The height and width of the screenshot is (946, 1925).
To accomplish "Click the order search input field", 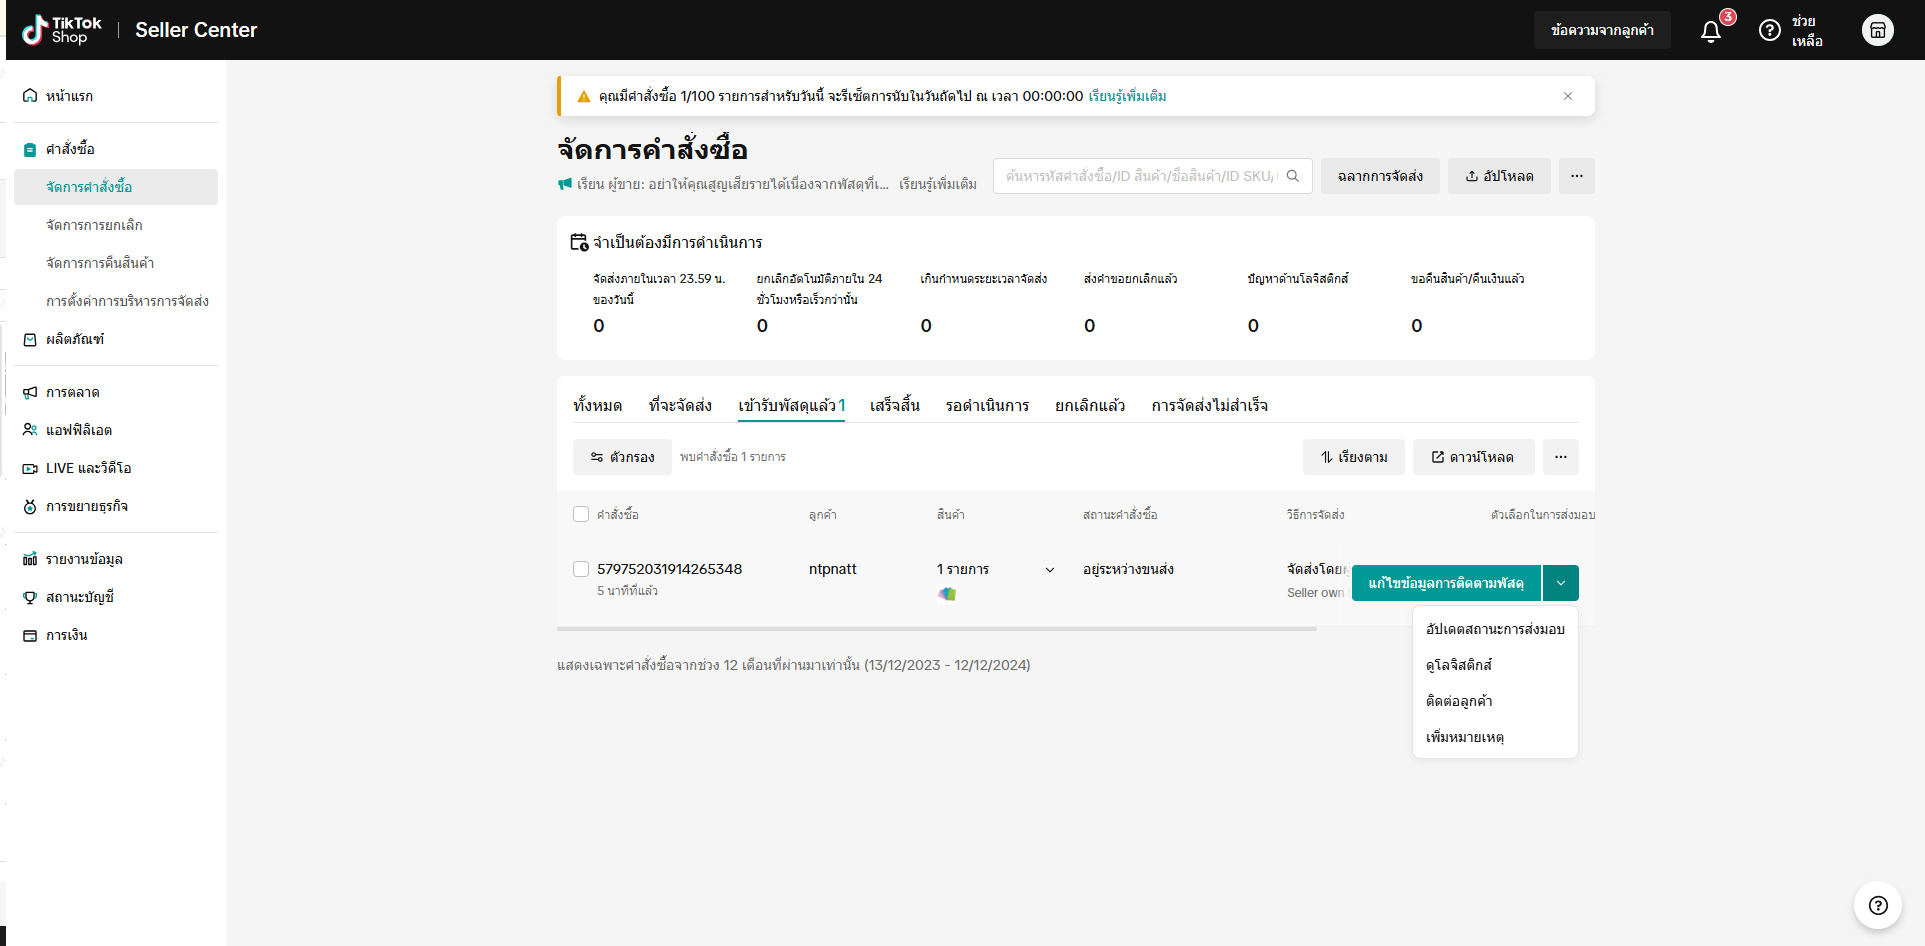I will click(x=1140, y=176).
